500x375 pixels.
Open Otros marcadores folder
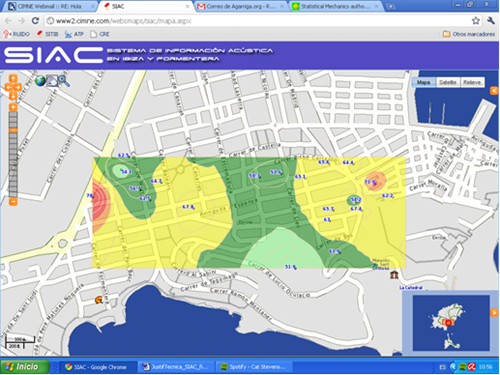[x=469, y=34]
